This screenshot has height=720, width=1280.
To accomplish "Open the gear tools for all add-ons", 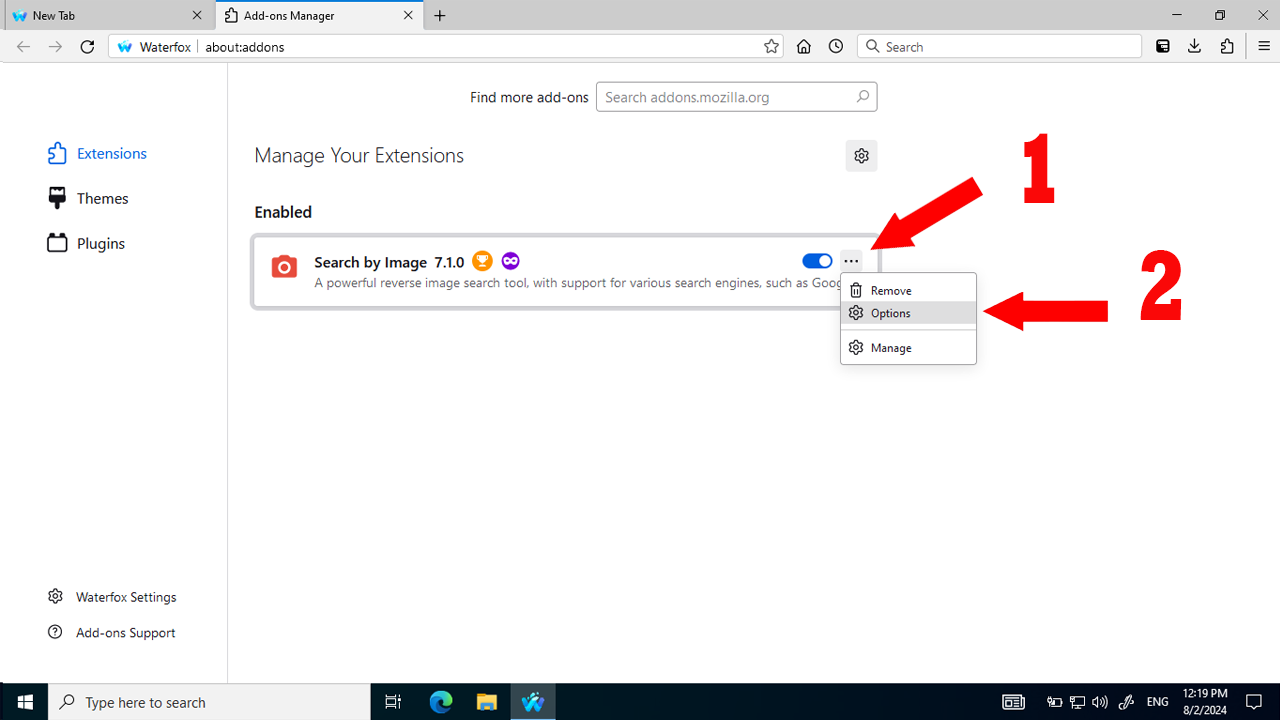I will point(861,156).
